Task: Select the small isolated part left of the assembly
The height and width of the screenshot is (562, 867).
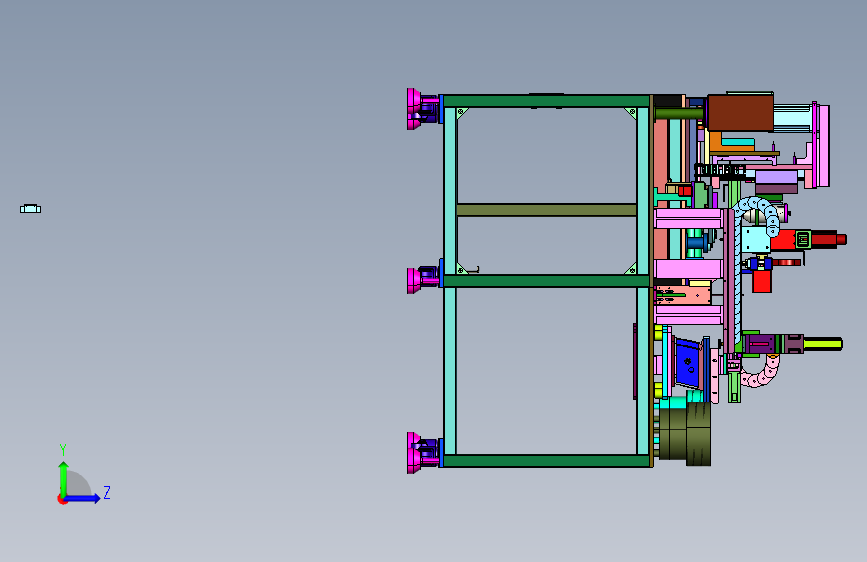Action: [x=30, y=209]
